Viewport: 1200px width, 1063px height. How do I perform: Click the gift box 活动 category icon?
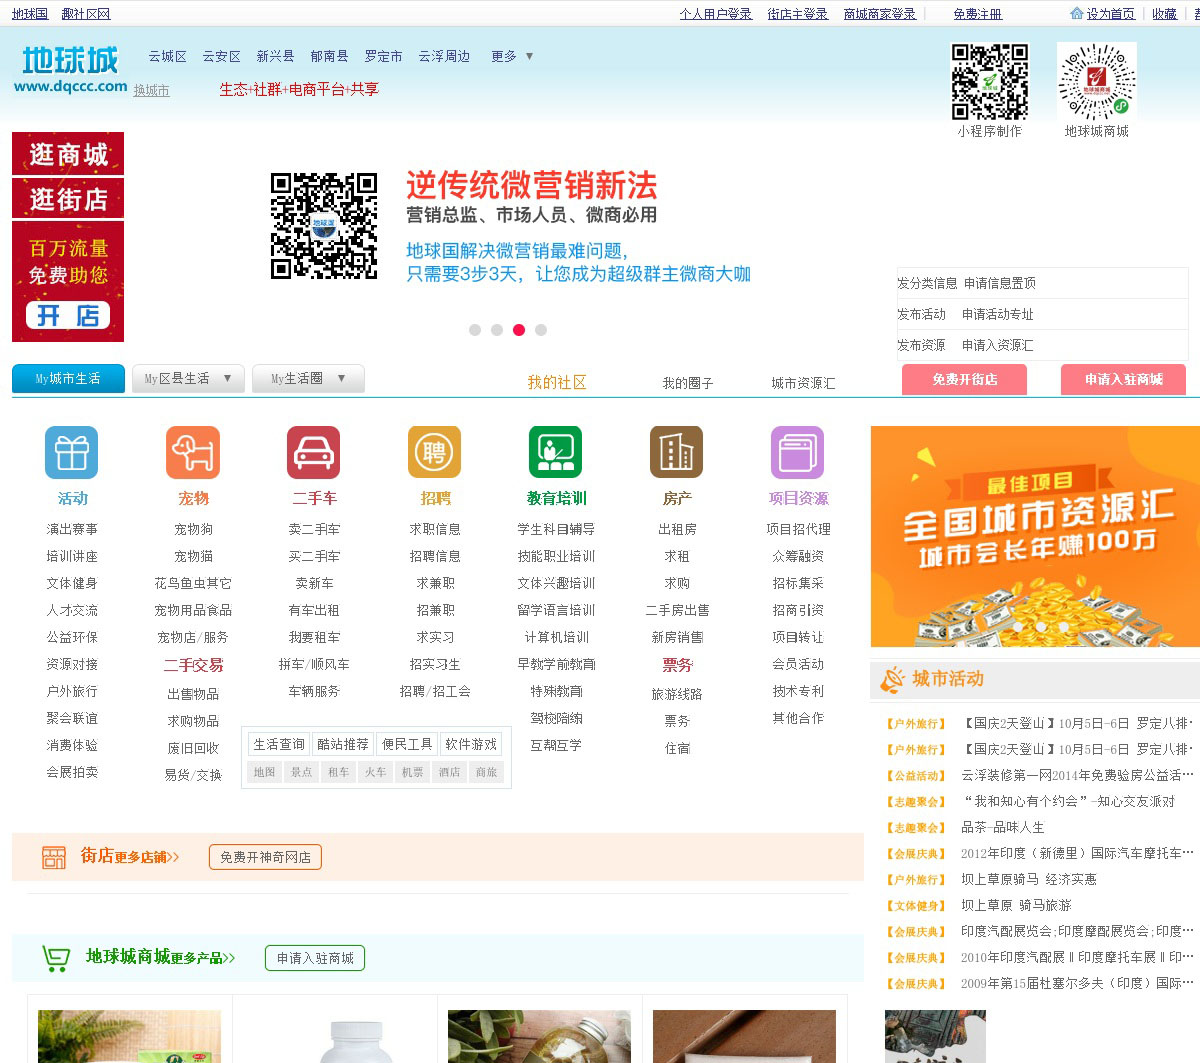[x=71, y=453]
